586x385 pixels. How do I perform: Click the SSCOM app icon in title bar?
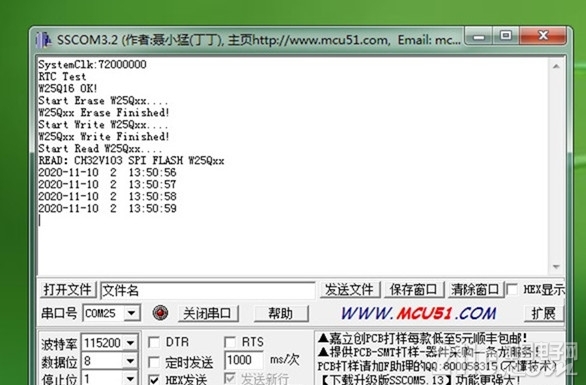tap(43, 40)
